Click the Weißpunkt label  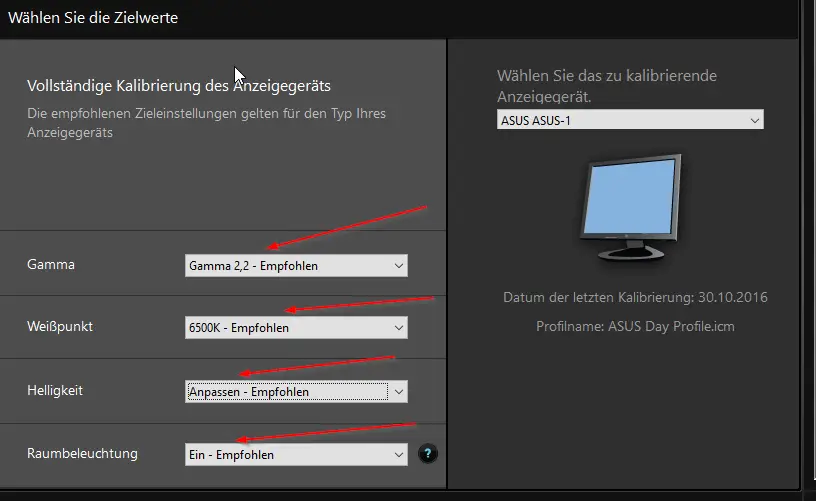[60, 327]
